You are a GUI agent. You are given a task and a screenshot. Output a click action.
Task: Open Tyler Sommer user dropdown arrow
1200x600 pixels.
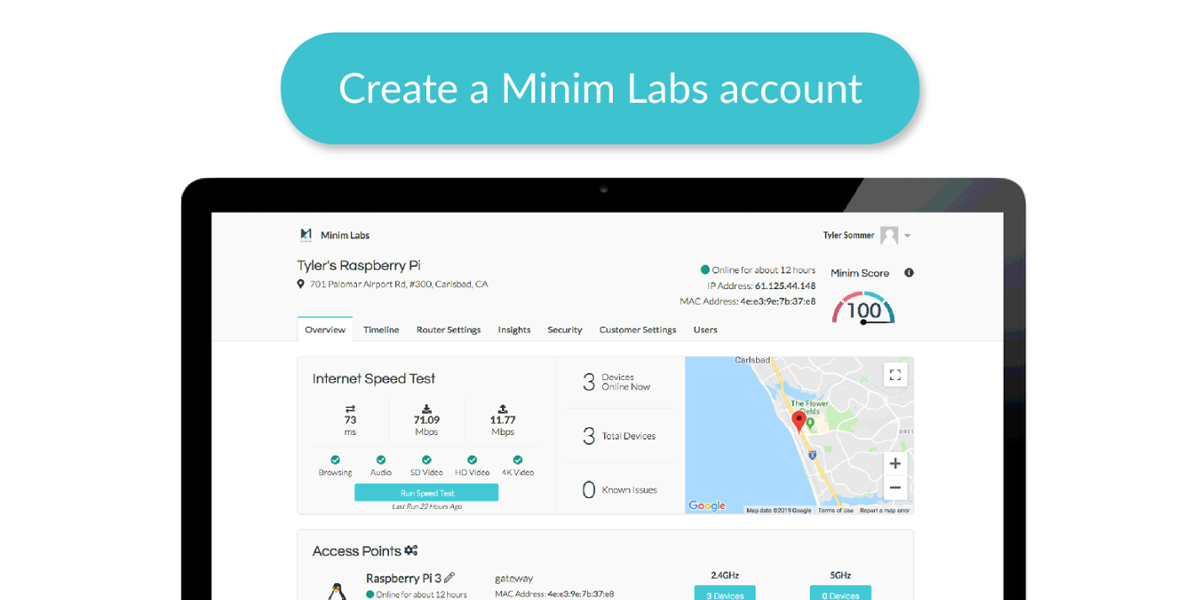tap(908, 236)
